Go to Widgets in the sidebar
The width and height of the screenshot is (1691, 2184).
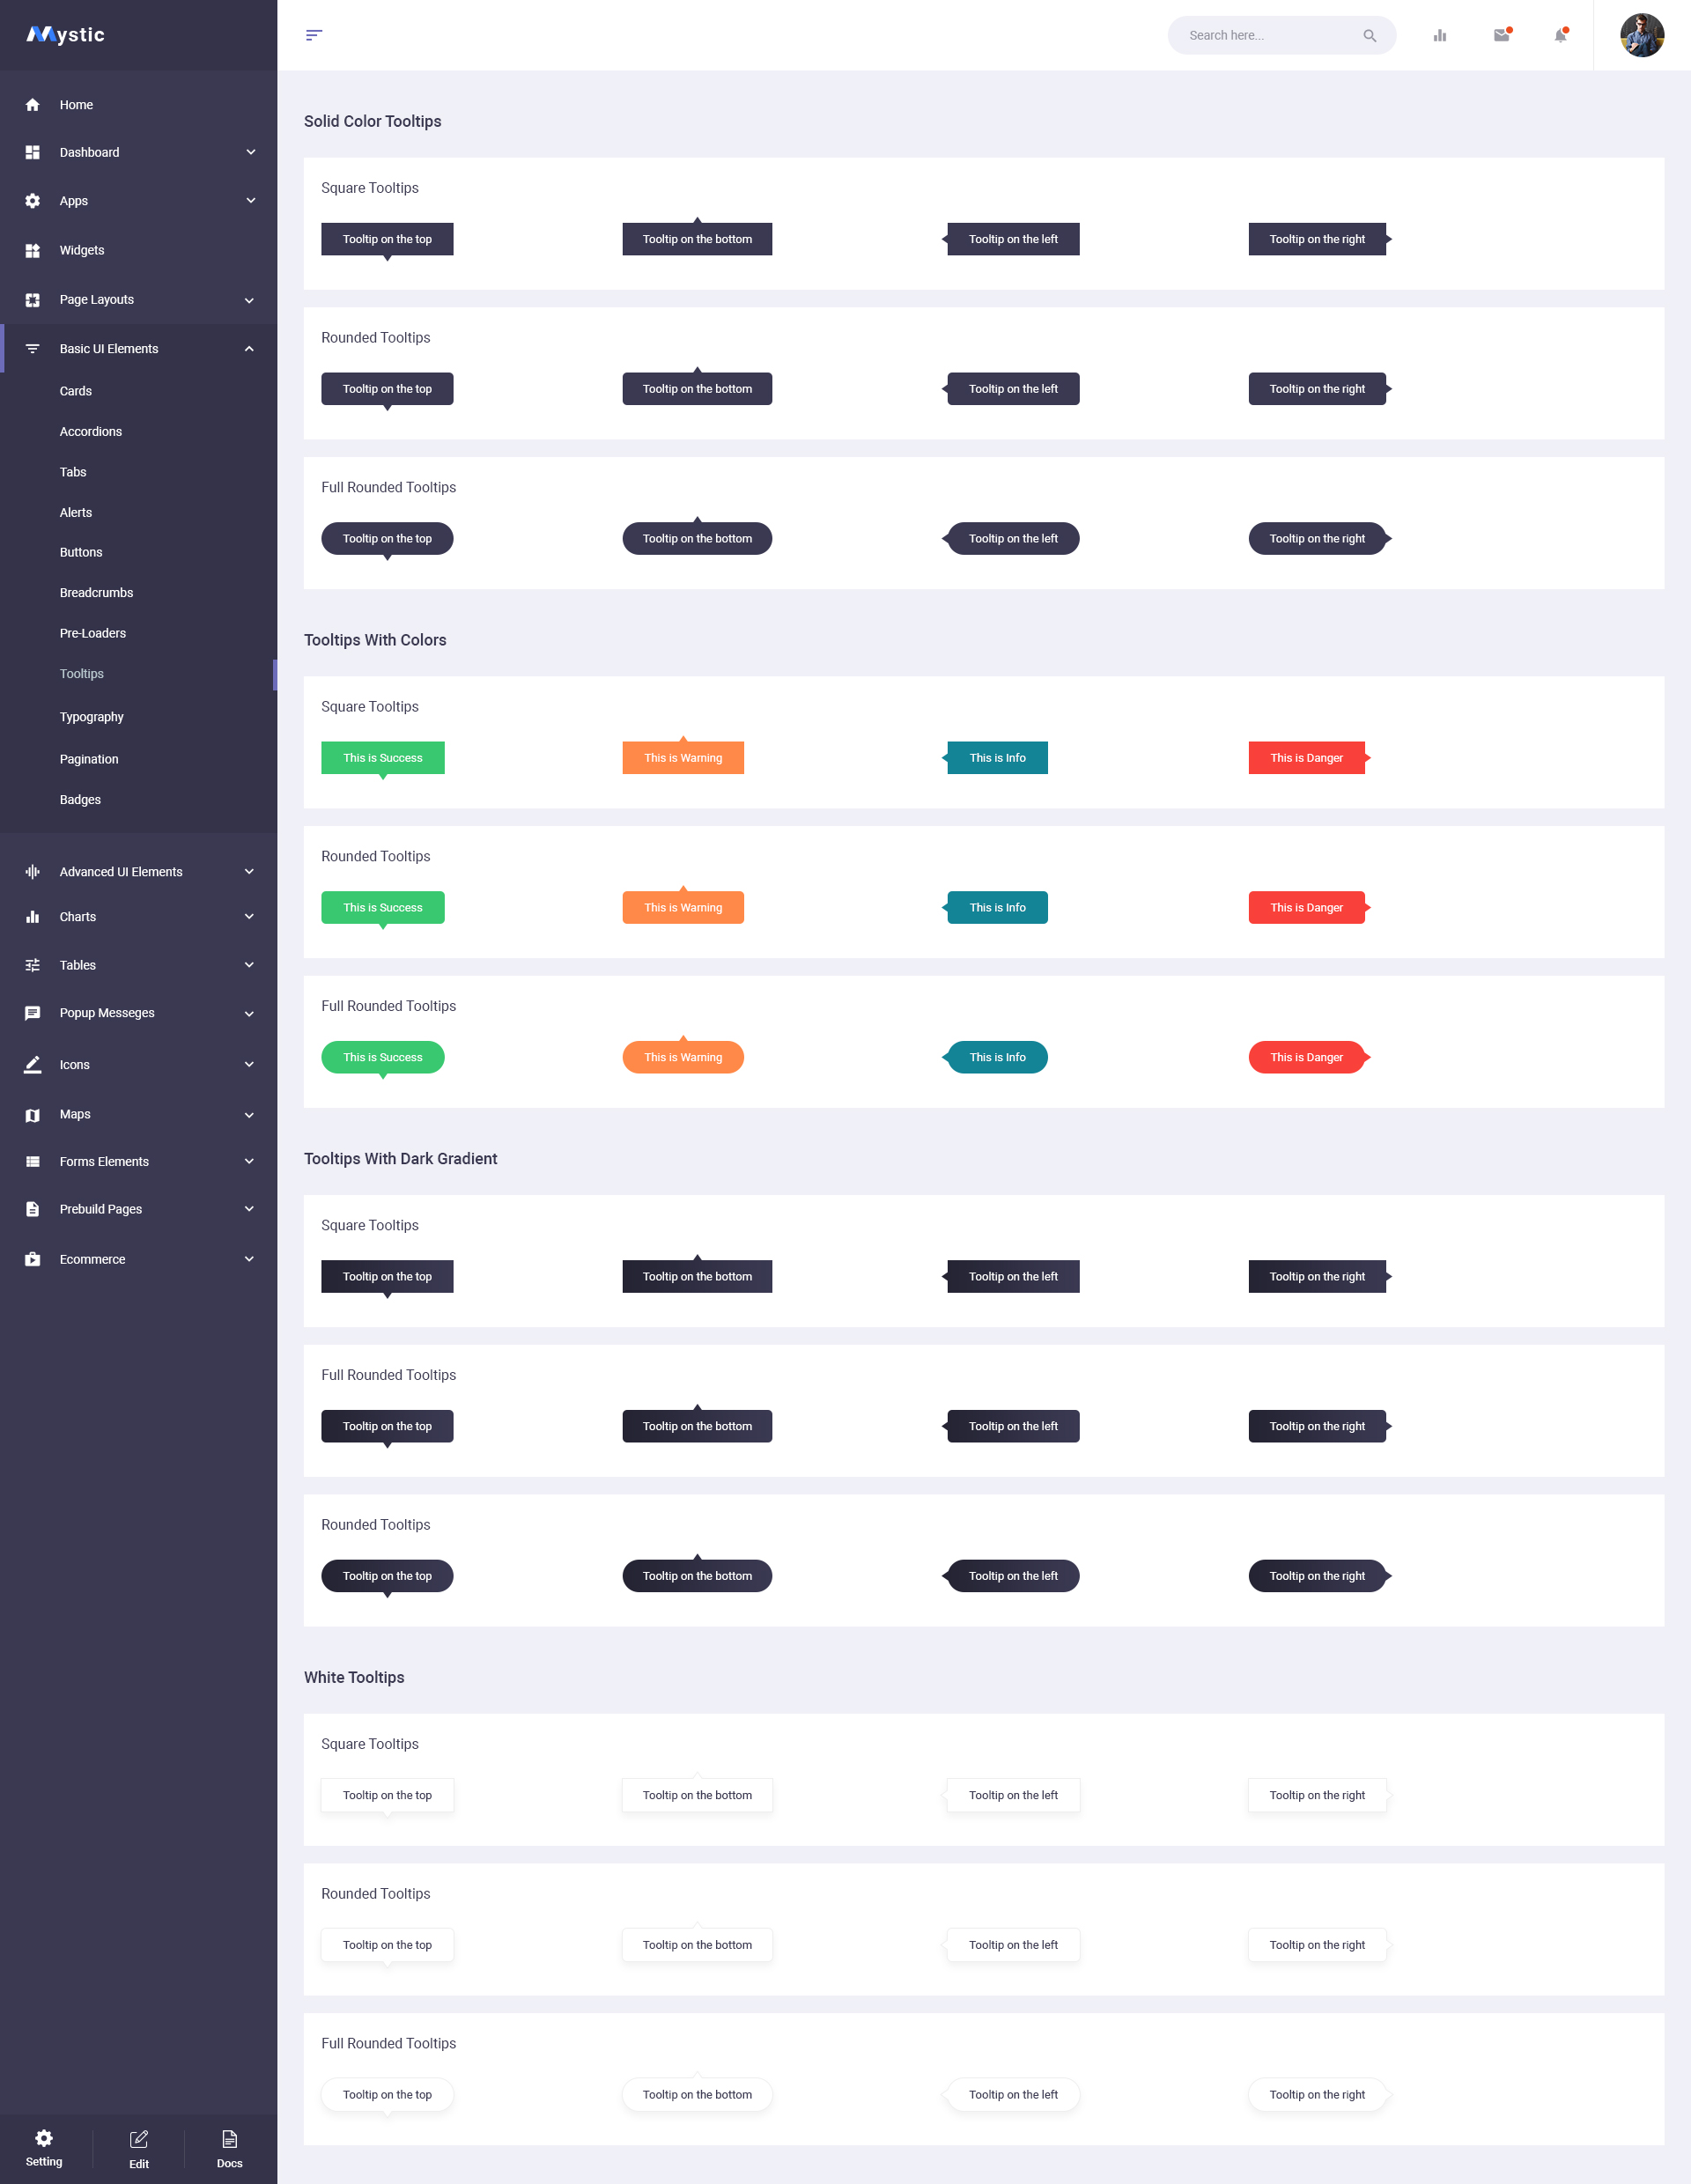82,250
